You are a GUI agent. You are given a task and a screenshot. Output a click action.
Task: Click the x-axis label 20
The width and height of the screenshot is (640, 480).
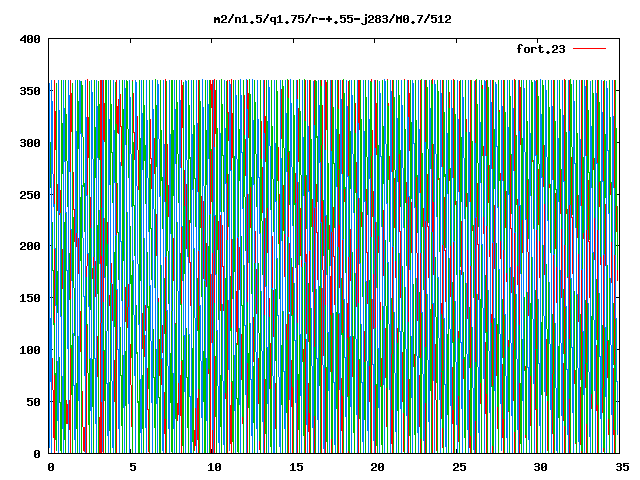pyautogui.click(x=378, y=467)
